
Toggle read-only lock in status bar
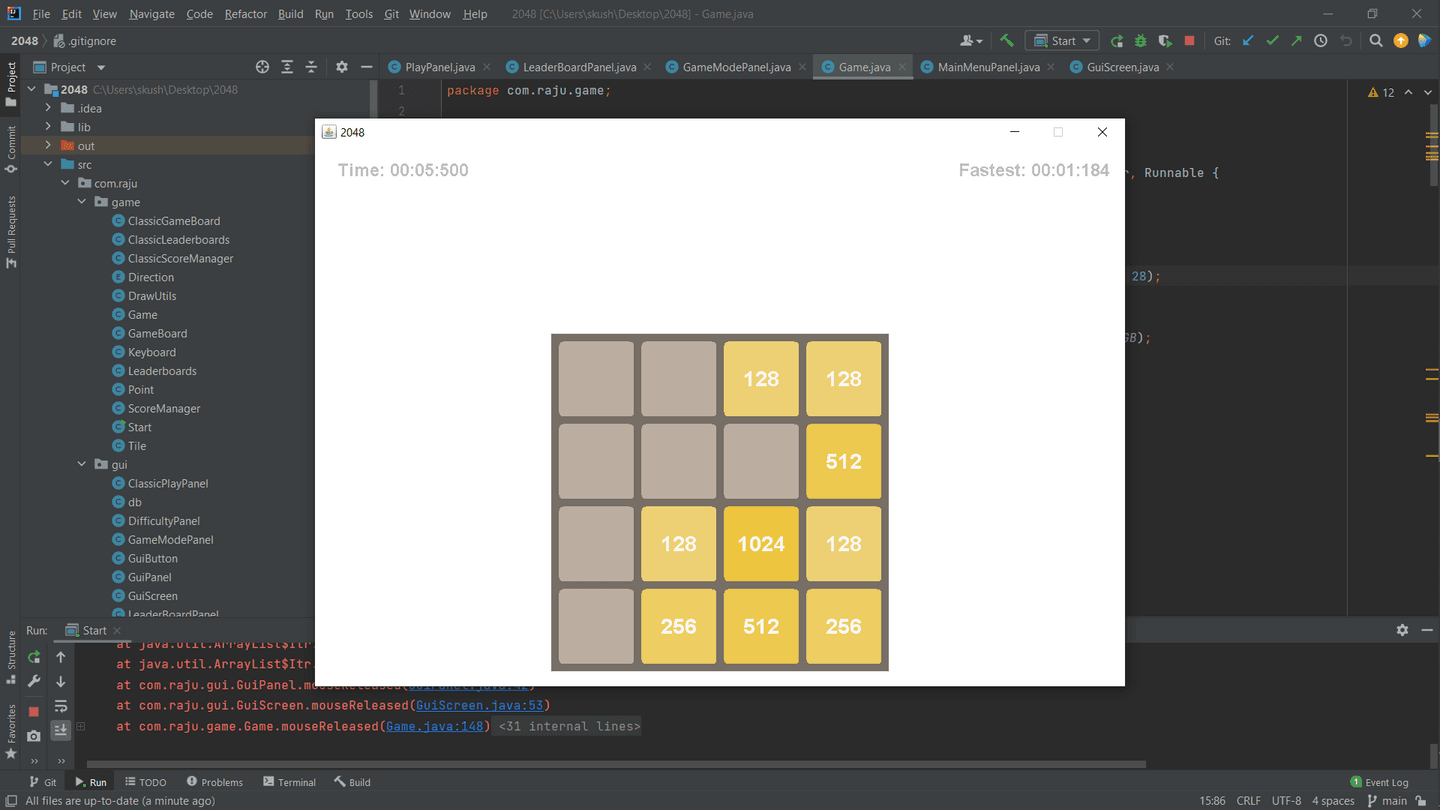pyautogui.click(x=1421, y=801)
